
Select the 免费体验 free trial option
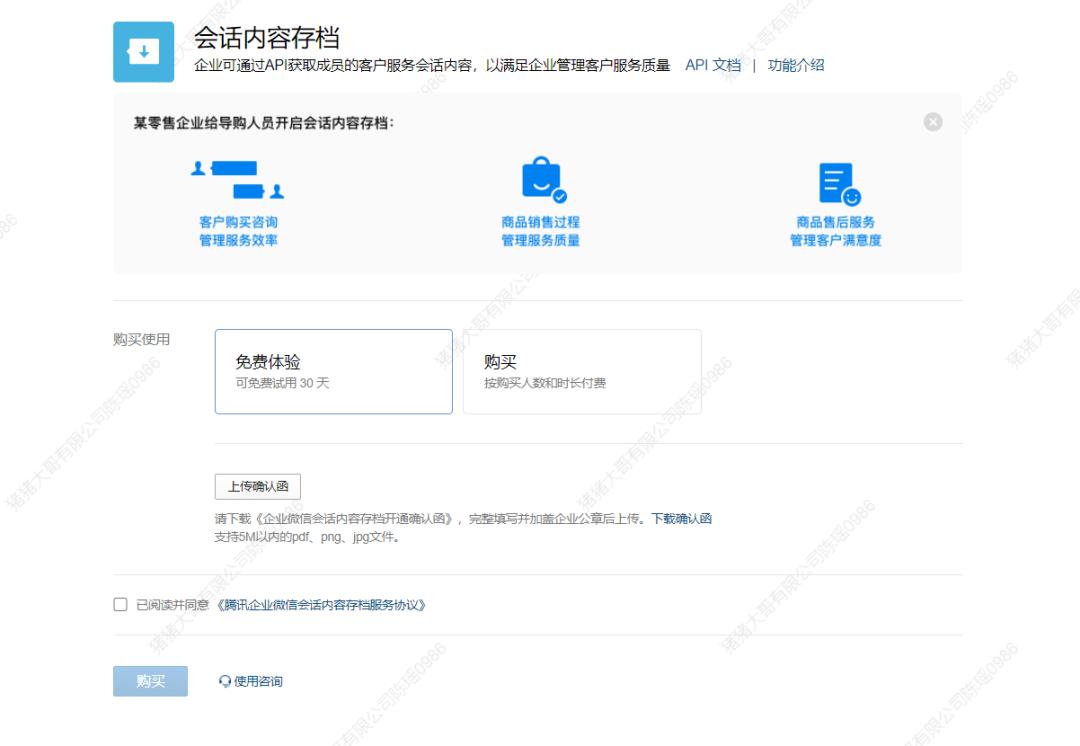click(333, 372)
